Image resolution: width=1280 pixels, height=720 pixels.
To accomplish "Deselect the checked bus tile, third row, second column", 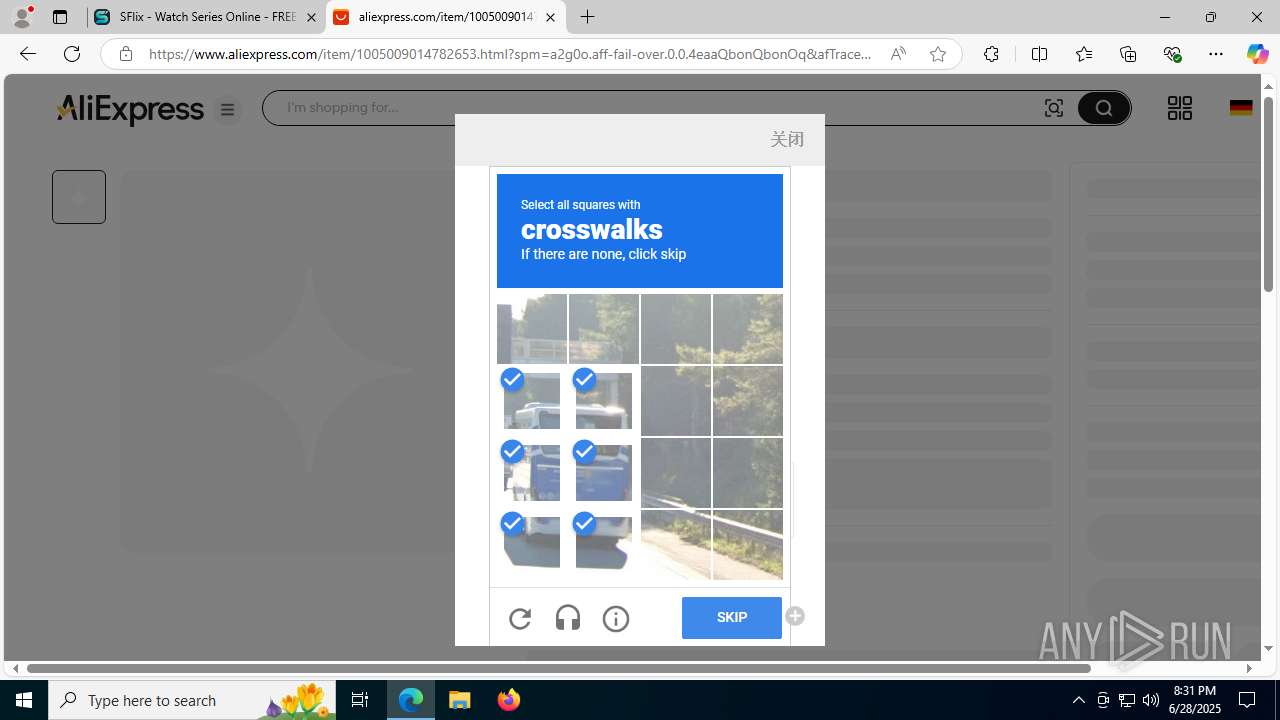I will [x=604, y=473].
